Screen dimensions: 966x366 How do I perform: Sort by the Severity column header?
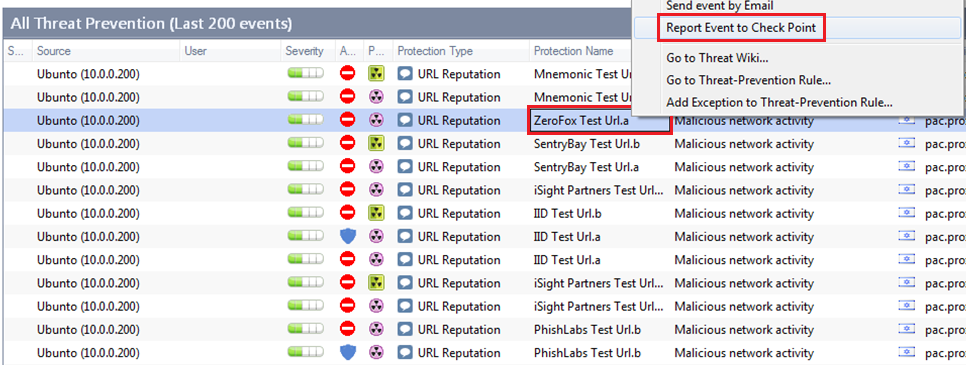click(304, 51)
